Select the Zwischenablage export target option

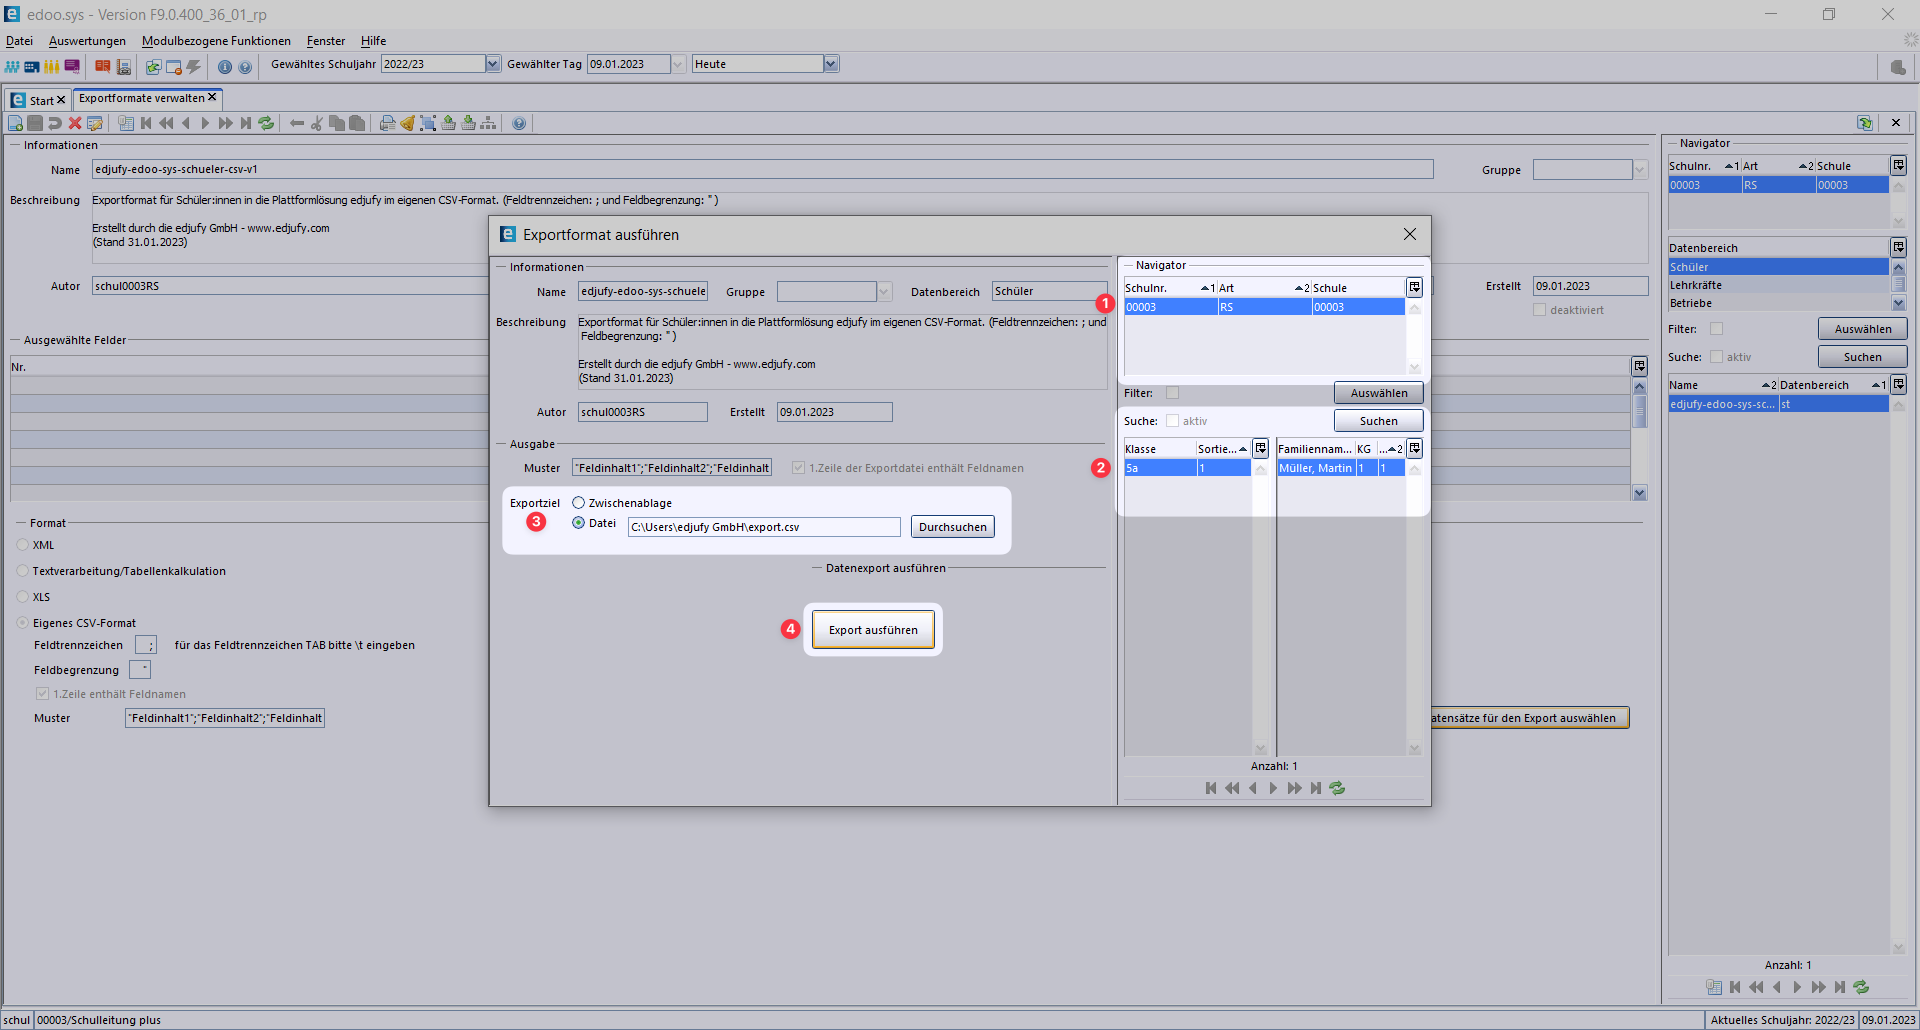pos(578,503)
